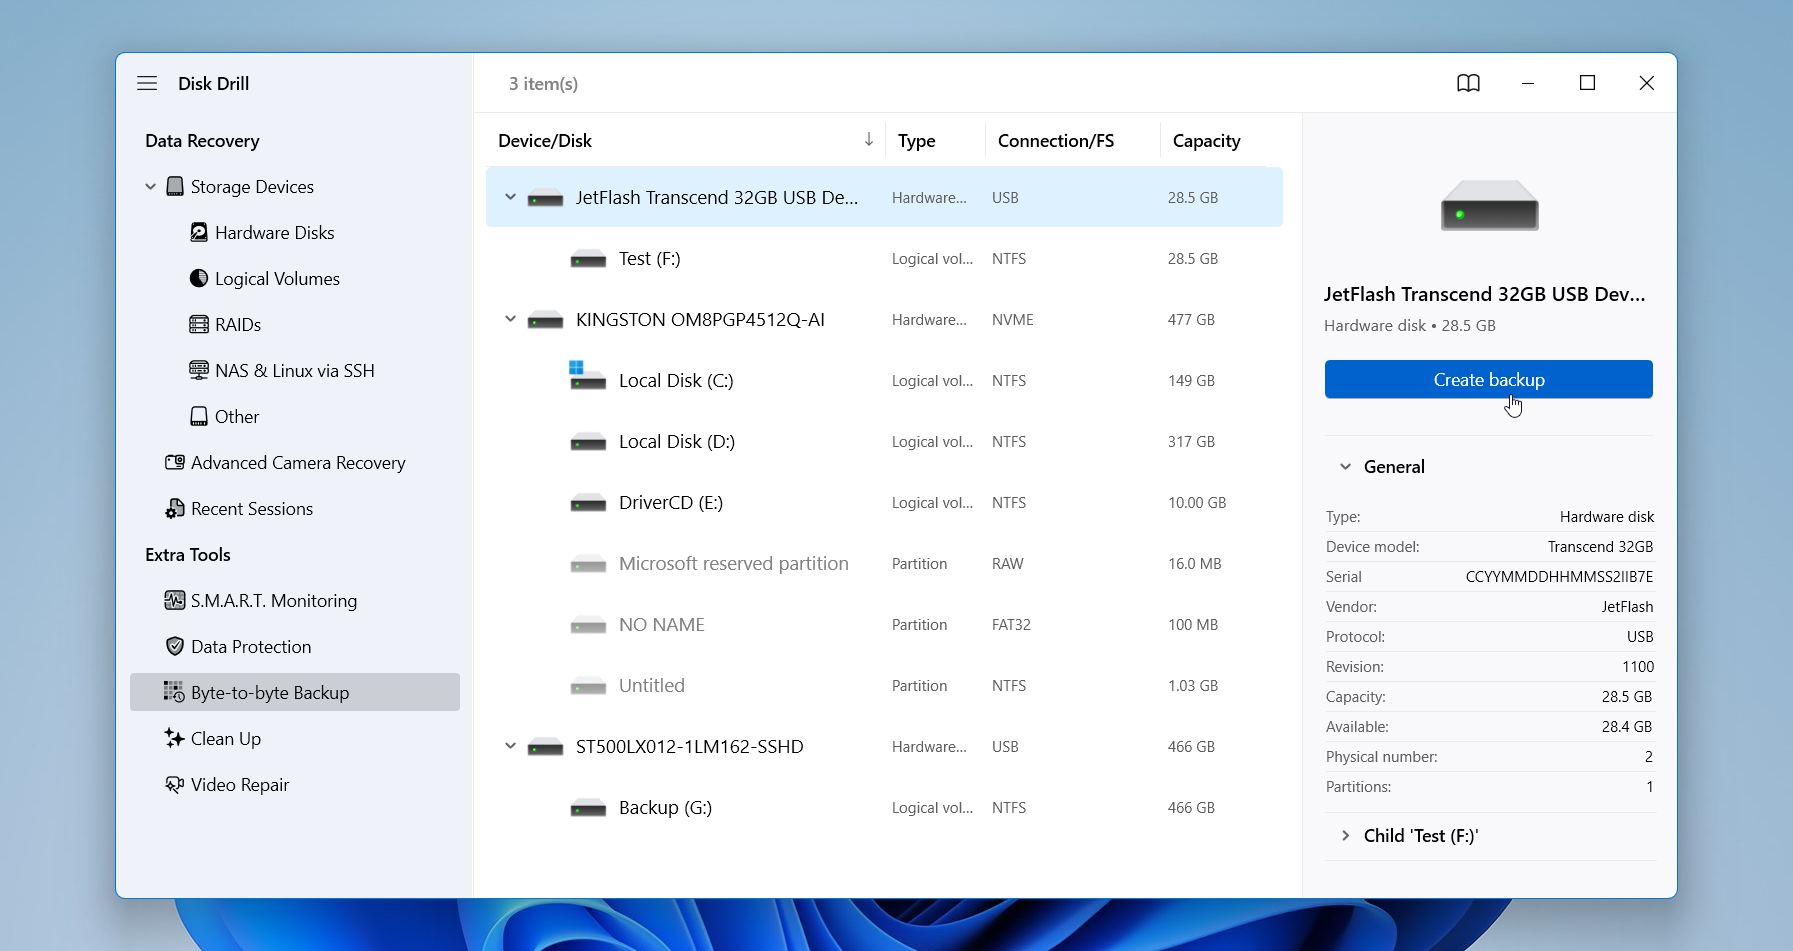1793x951 pixels.
Task: Click the Advanced Camera Recovery icon
Action: click(175, 462)
